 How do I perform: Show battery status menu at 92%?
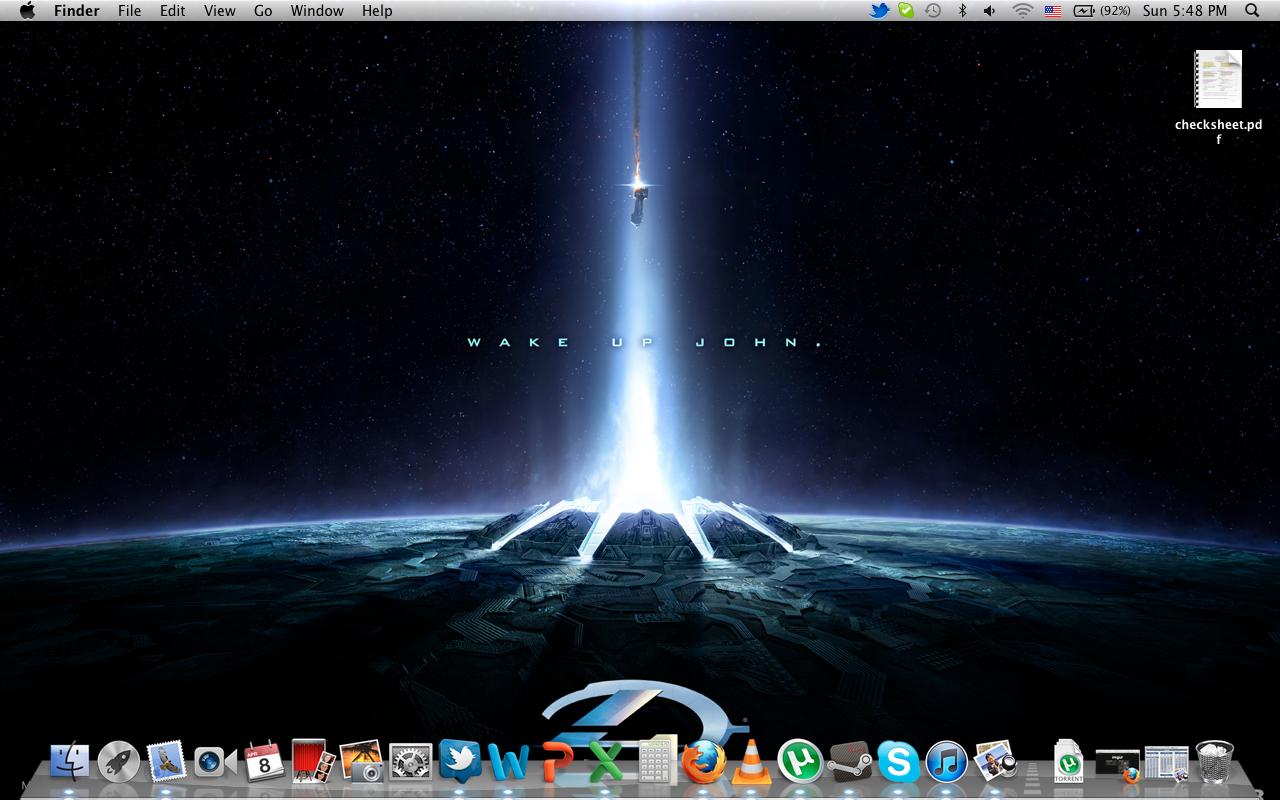click(x=1102, y=11)
